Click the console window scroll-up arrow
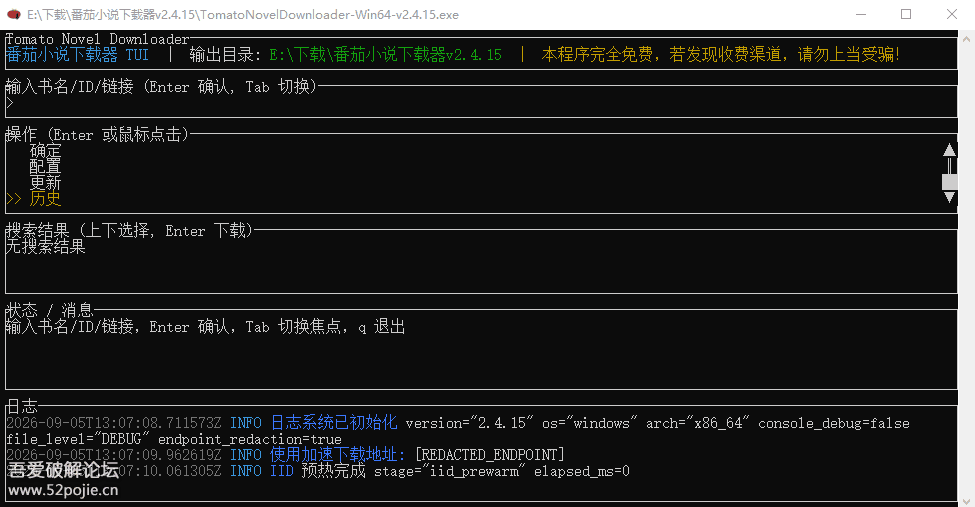Viewport: 975px width, 507px height. [966, 39]
